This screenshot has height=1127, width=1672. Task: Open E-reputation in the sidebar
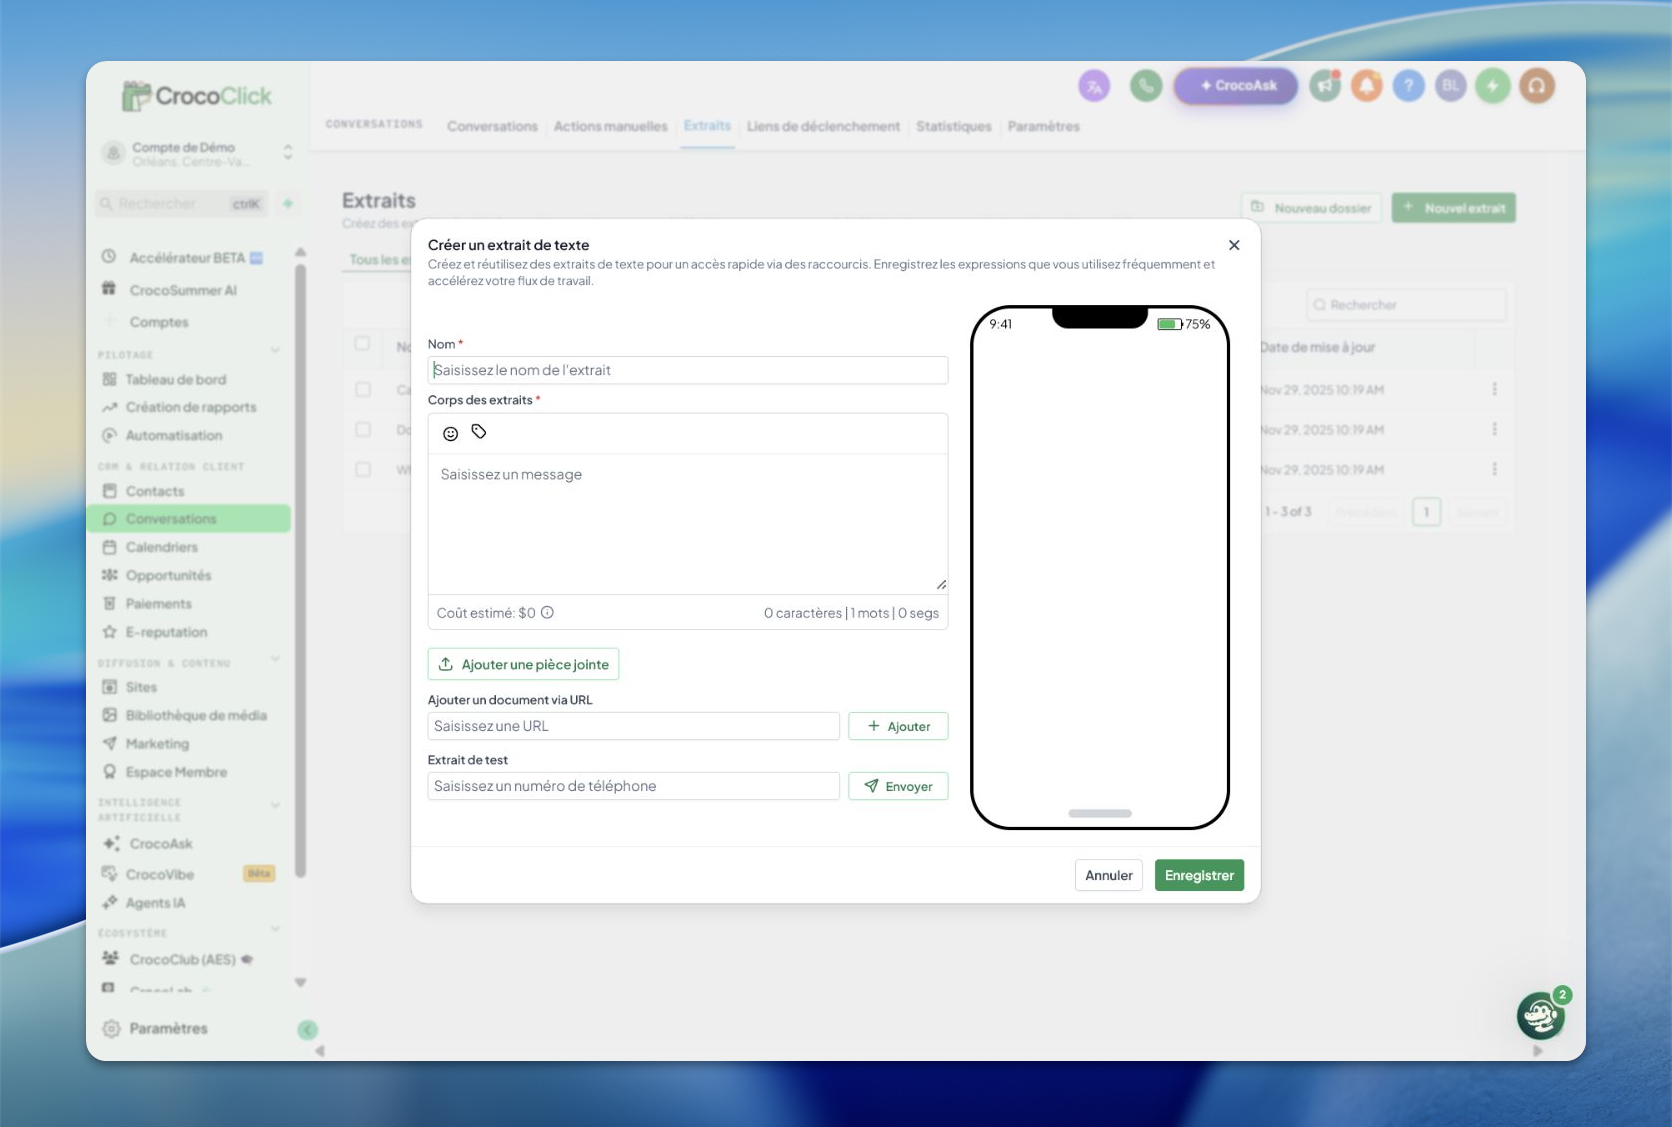pos(166,632)
